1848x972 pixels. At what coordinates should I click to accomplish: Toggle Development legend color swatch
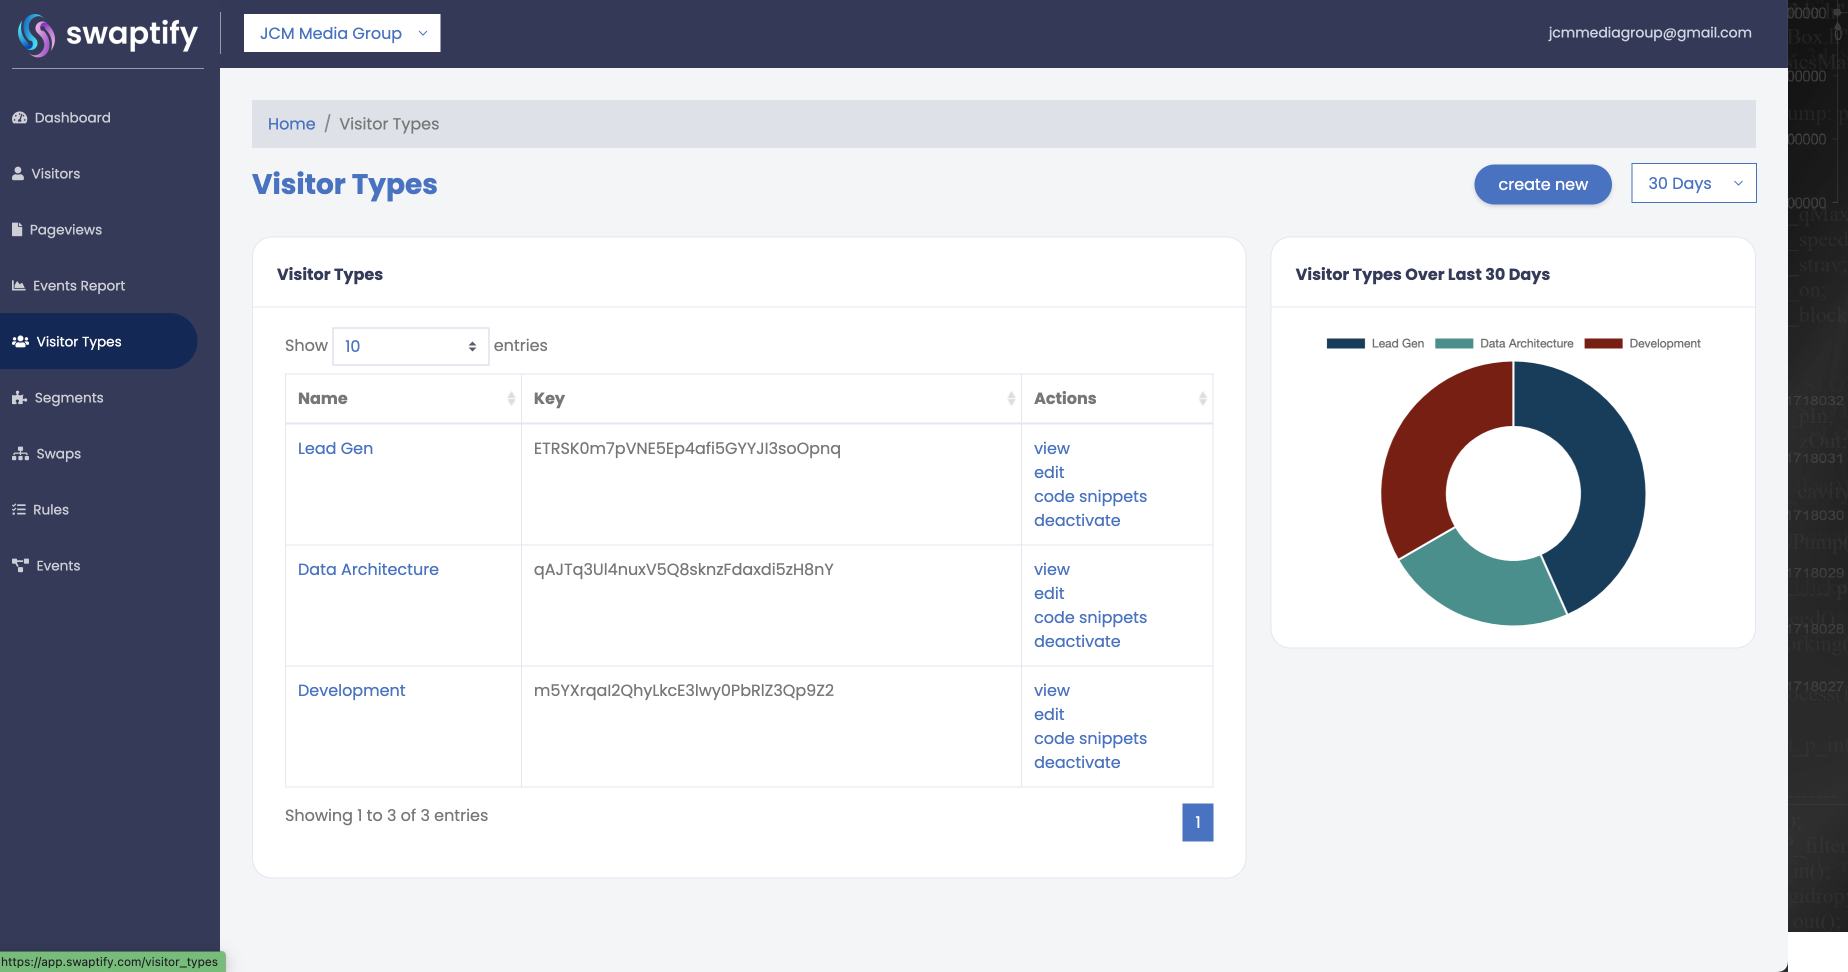(1603, 344)
